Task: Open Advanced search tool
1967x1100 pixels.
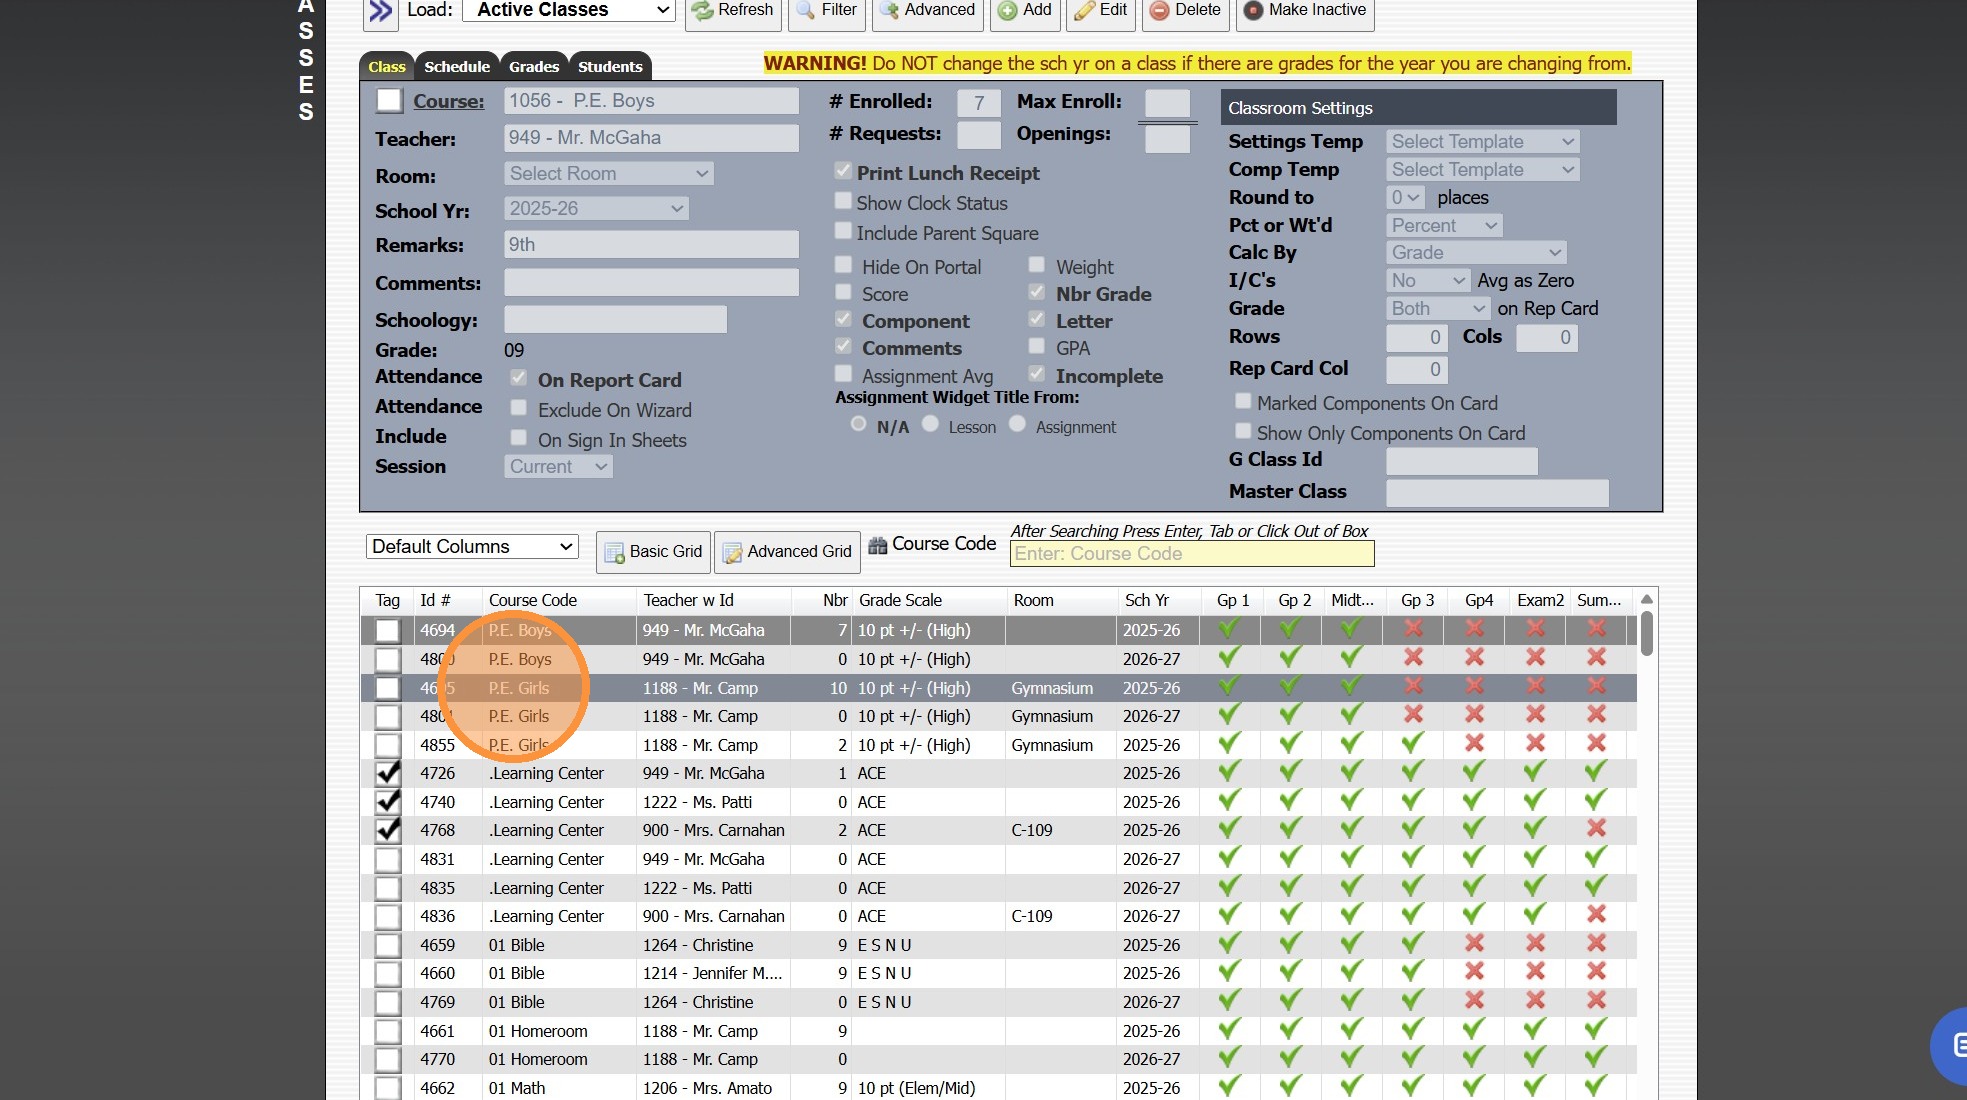Action: point(889,10)
